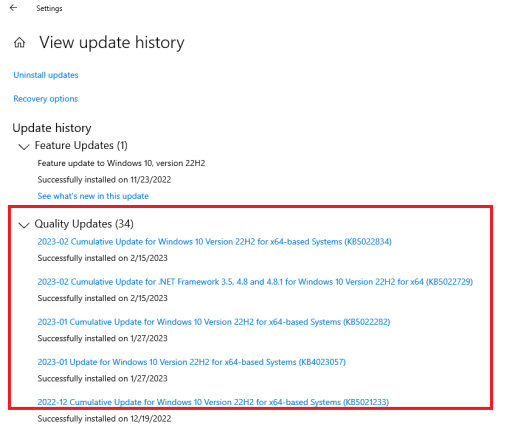Click the View update history page title
Image resolution: width=532 pixels, height=430 pixels.
click(112, 43)
